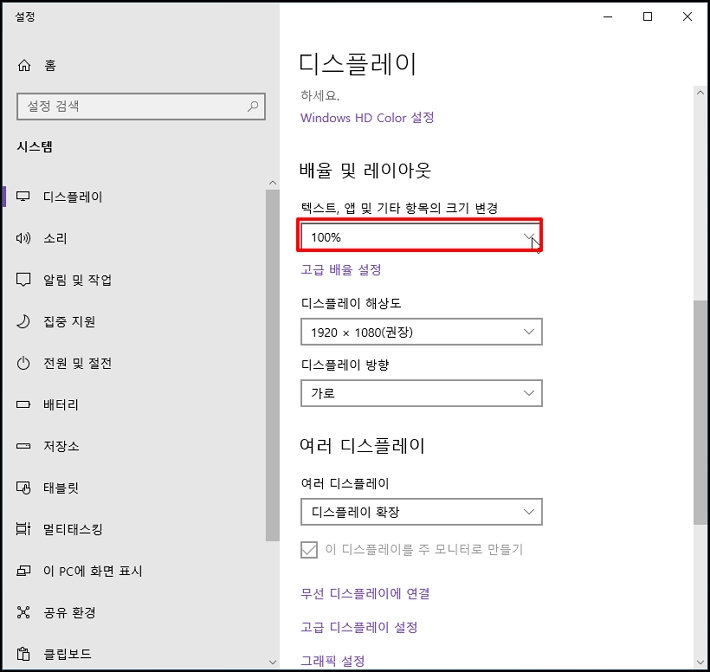Click the moon icon for 집중 지원
The width and height of the screenshot is (710, 672).
click(23, 322)
